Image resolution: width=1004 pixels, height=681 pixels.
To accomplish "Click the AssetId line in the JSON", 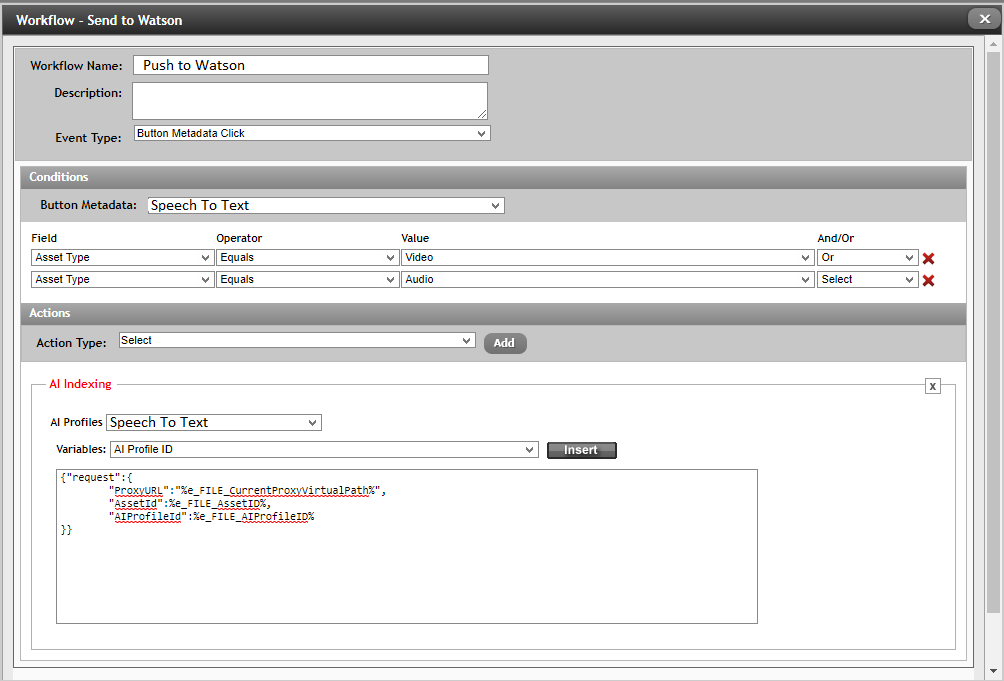I will pyautogui.click(x=190, y=504).
